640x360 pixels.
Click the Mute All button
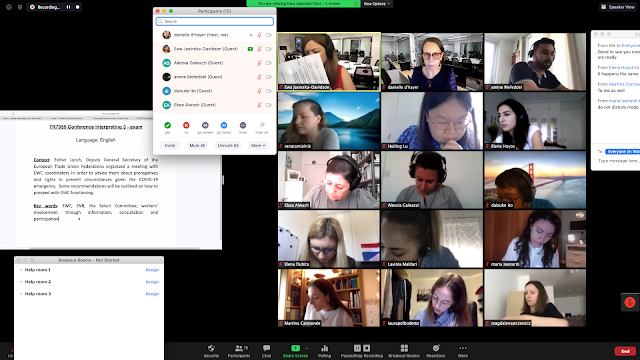tap(197, 145)
